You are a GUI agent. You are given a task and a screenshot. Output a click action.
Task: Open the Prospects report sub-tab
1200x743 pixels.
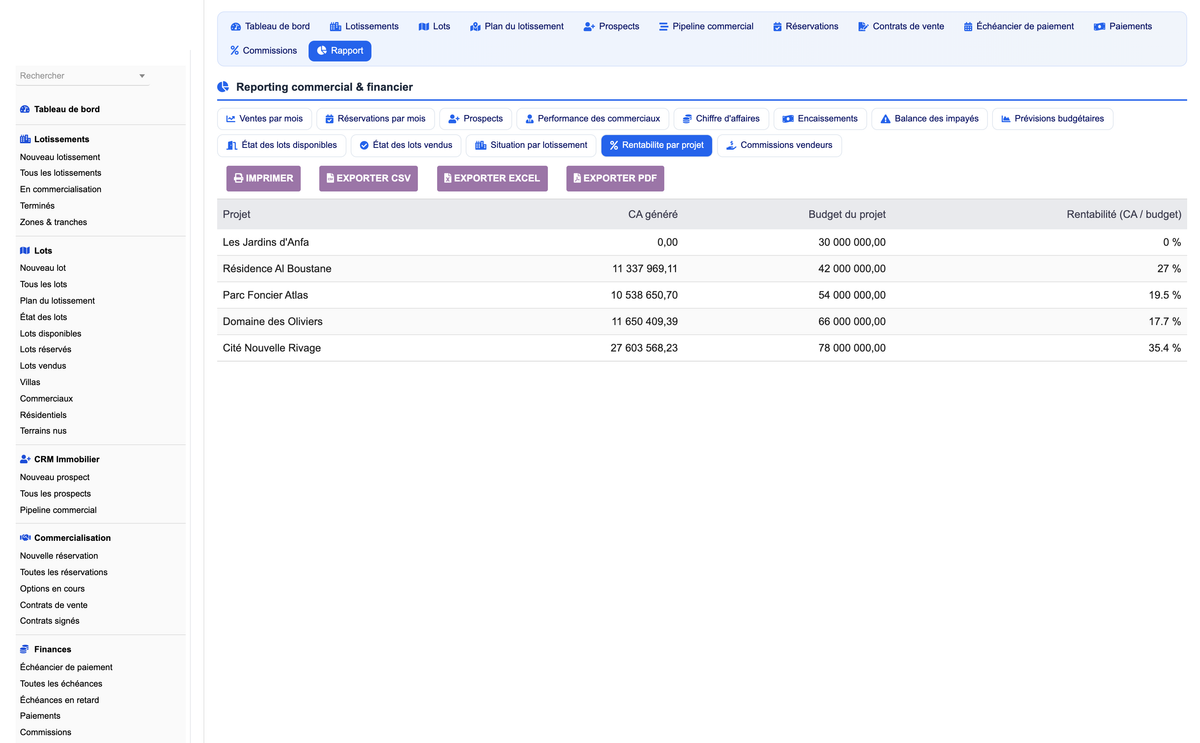476,119
